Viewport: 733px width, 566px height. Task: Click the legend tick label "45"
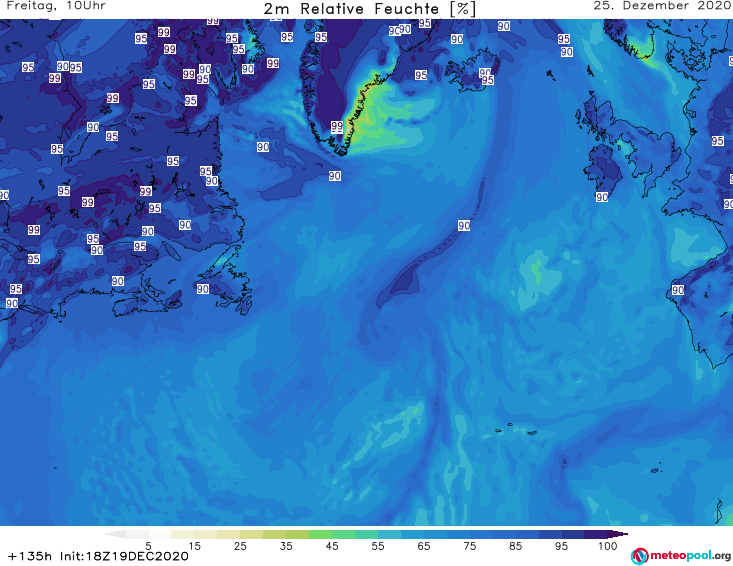[332, 546]
